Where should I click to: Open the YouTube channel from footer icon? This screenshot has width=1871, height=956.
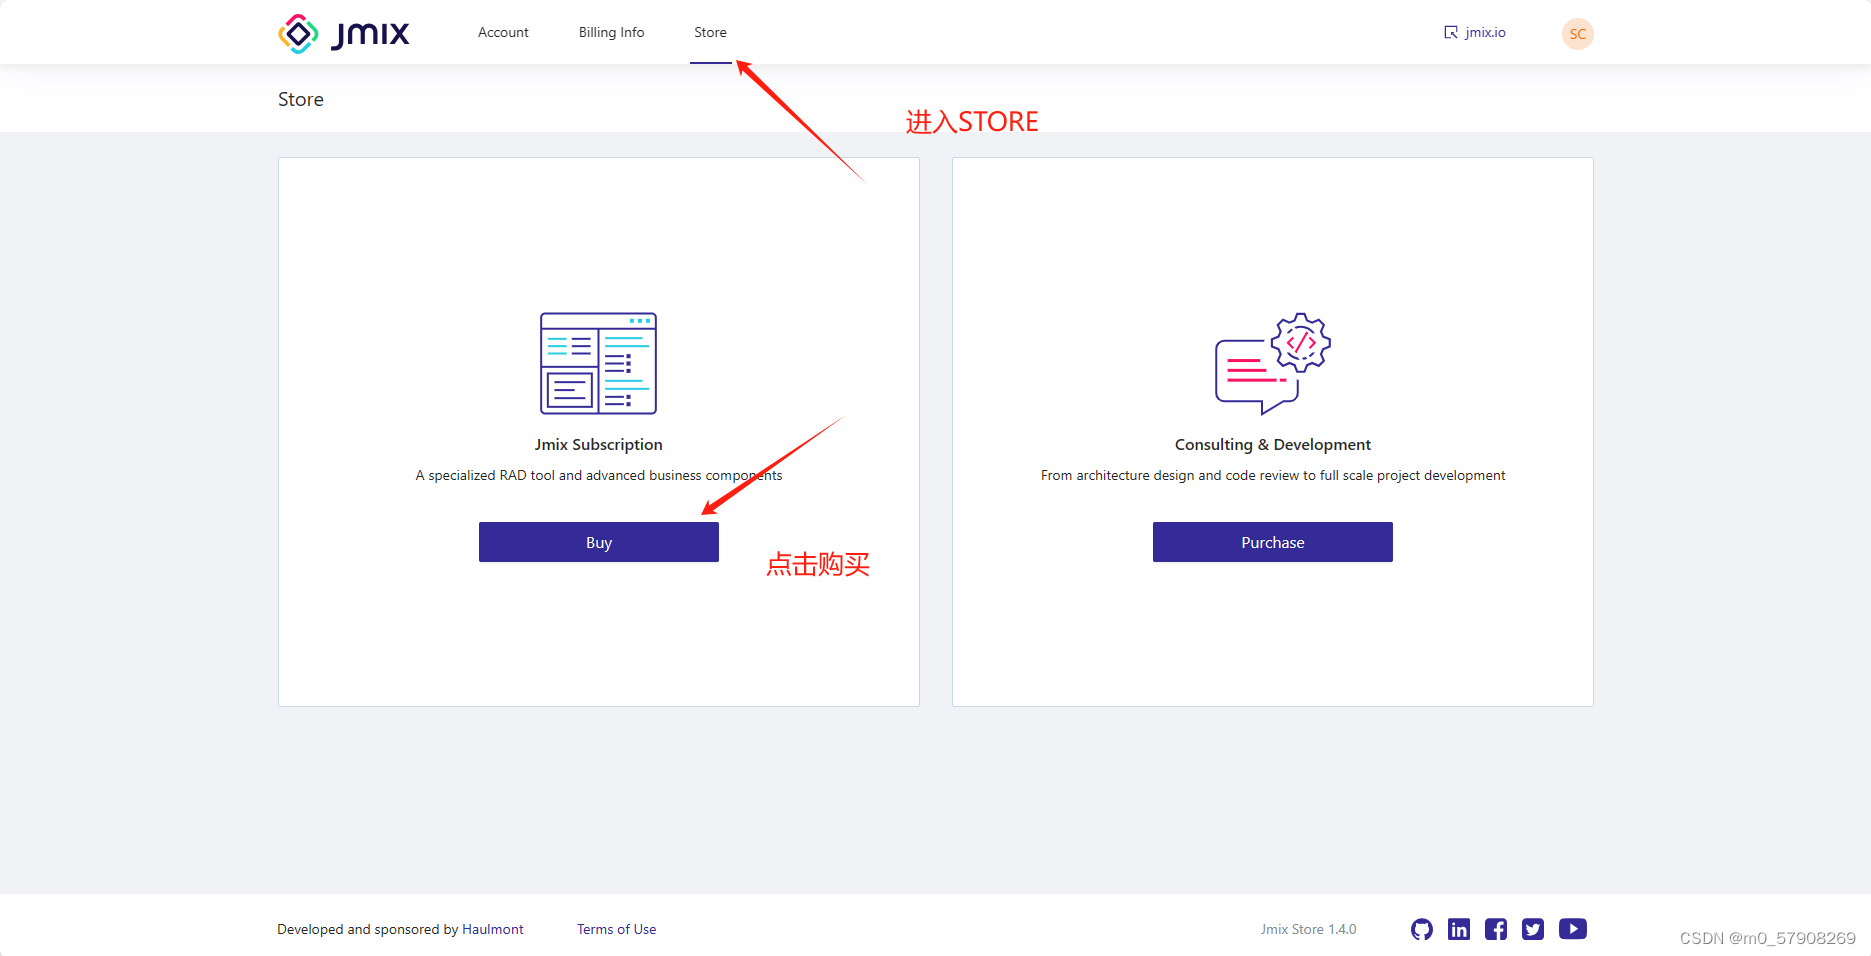(1572, 929)
